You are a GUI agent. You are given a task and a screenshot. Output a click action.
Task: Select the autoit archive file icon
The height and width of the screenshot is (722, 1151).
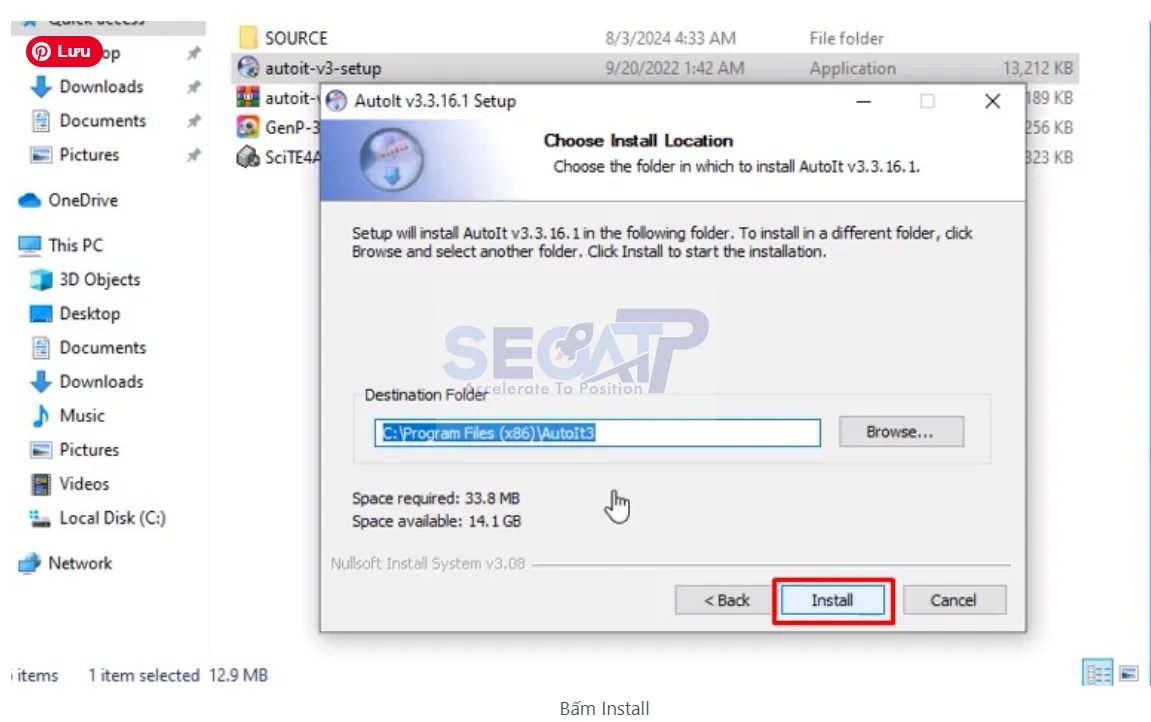[x=248, y=97]
